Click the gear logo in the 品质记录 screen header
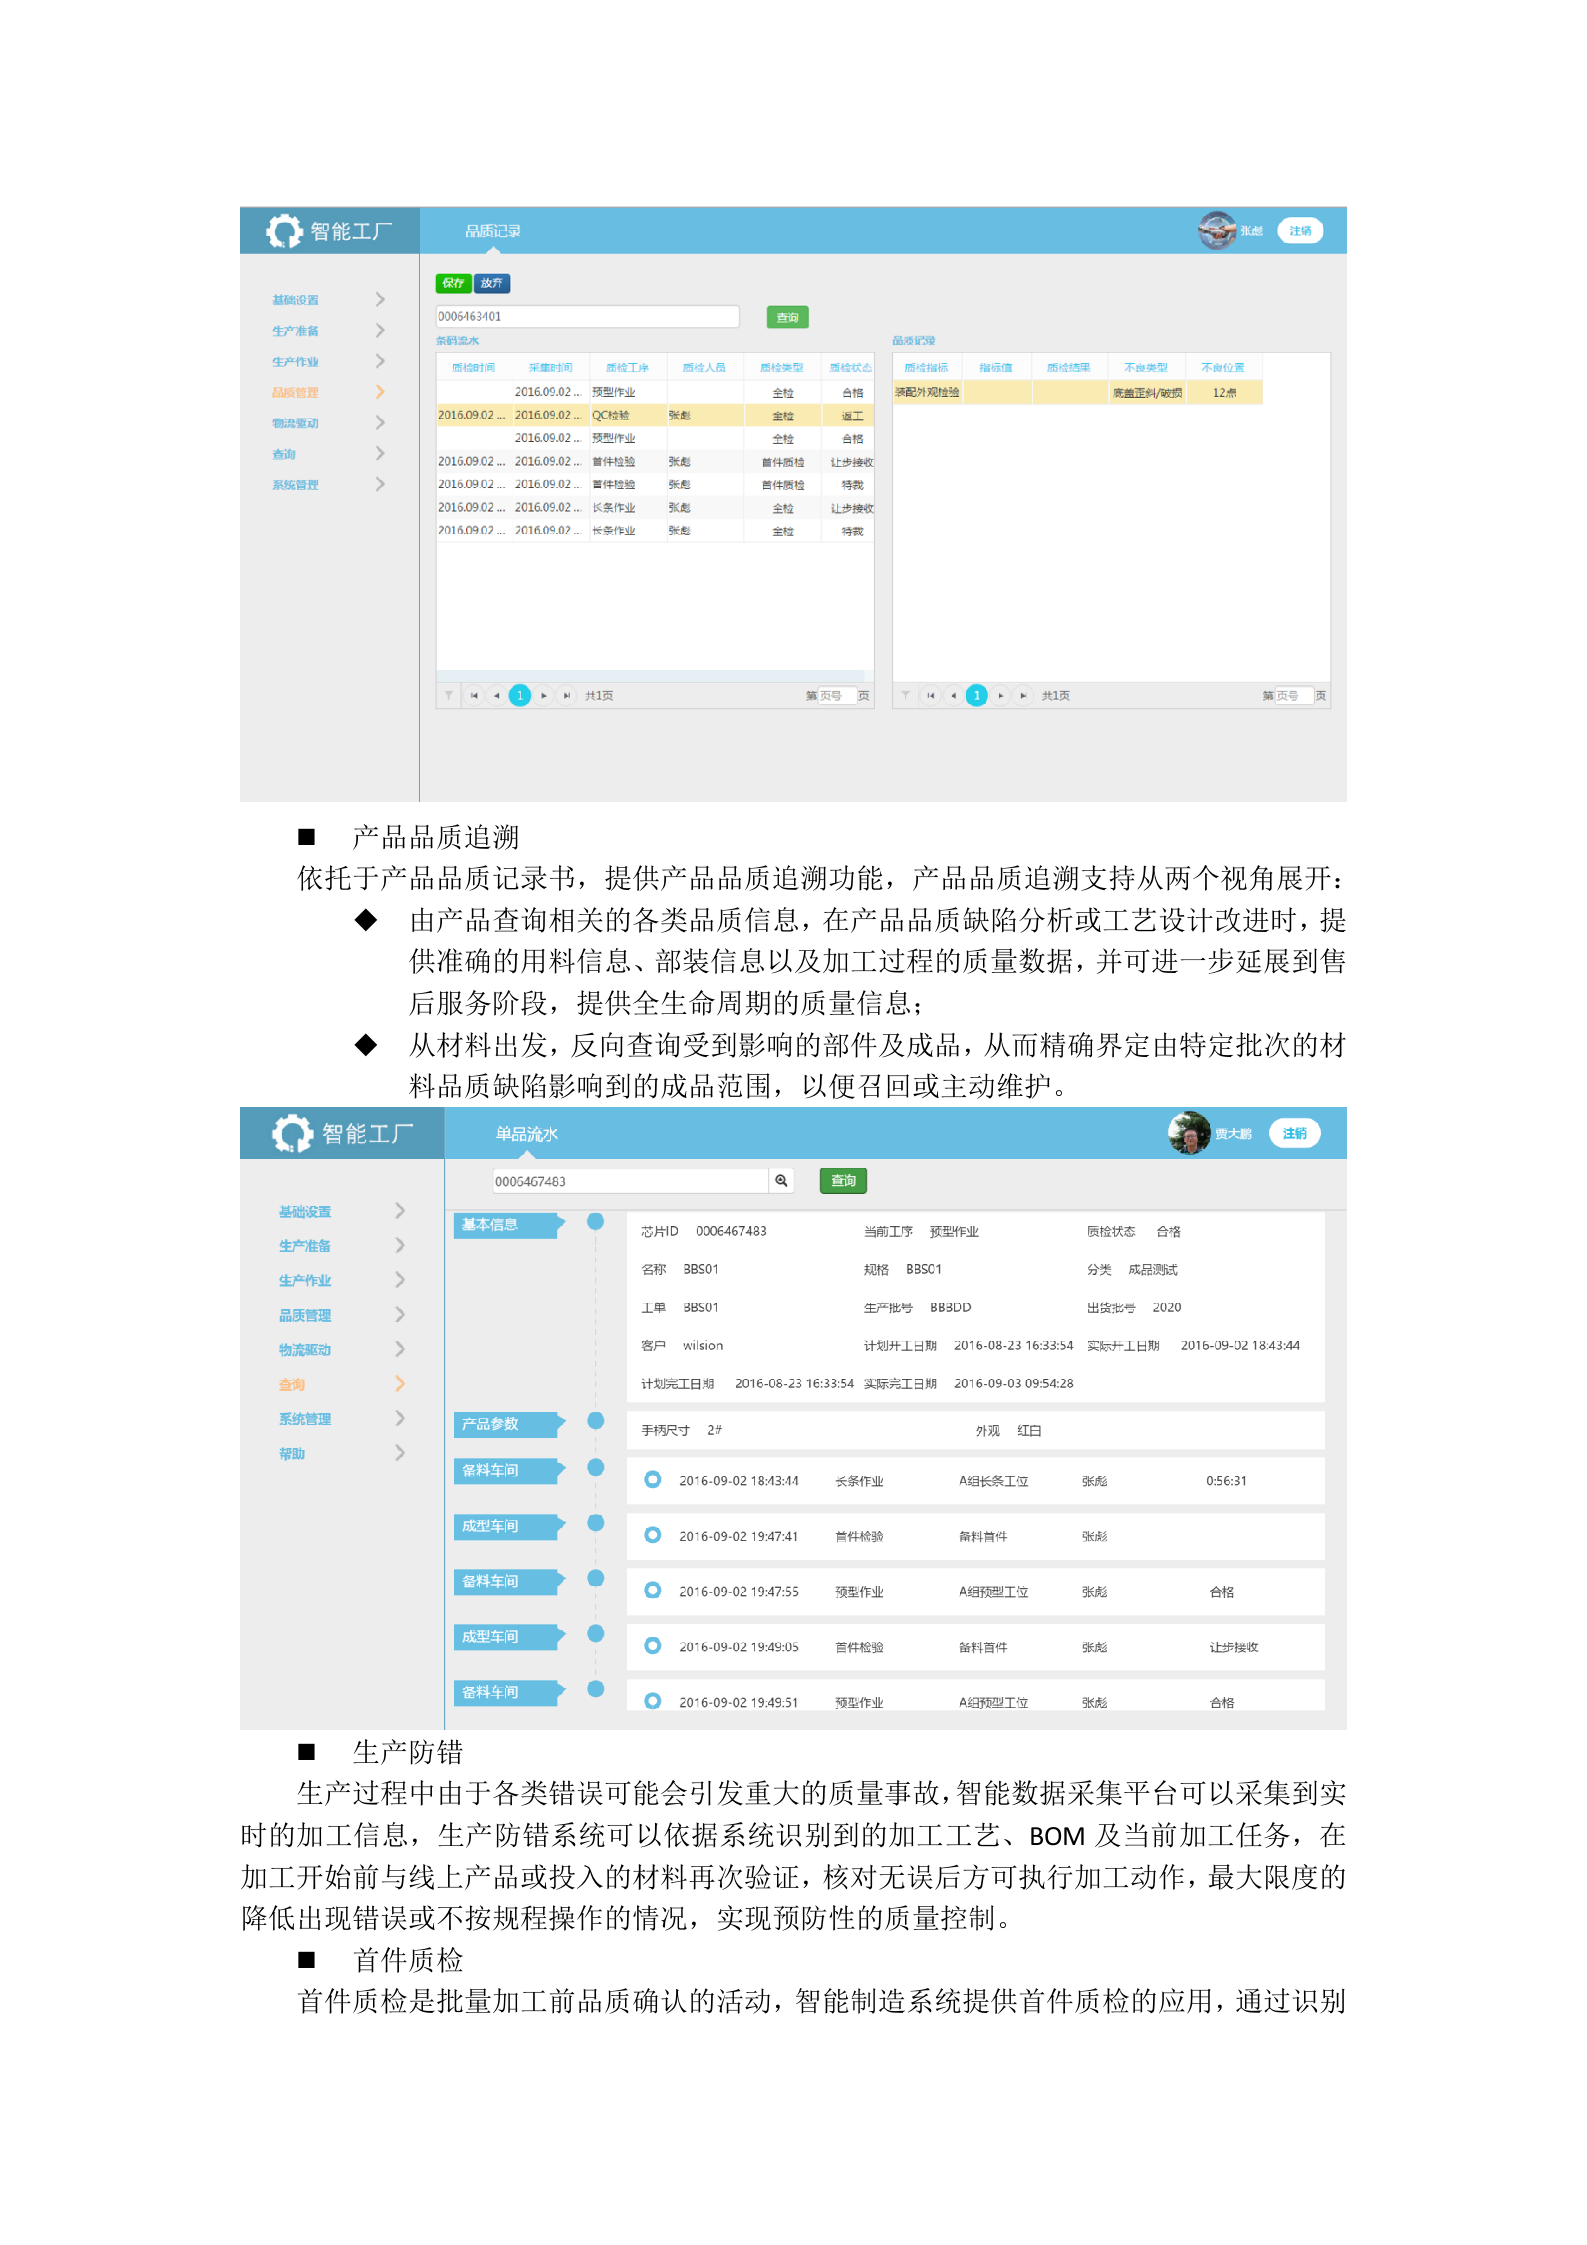This screenshot has width=1587, height=2245. click(x=284, y=231)
